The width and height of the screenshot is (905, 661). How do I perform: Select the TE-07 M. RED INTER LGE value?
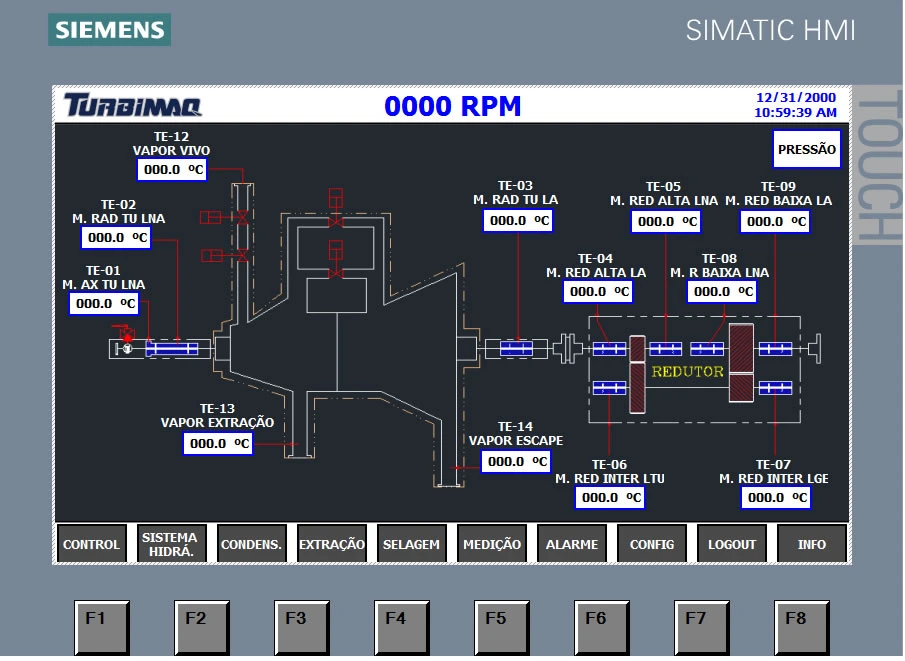776,497
